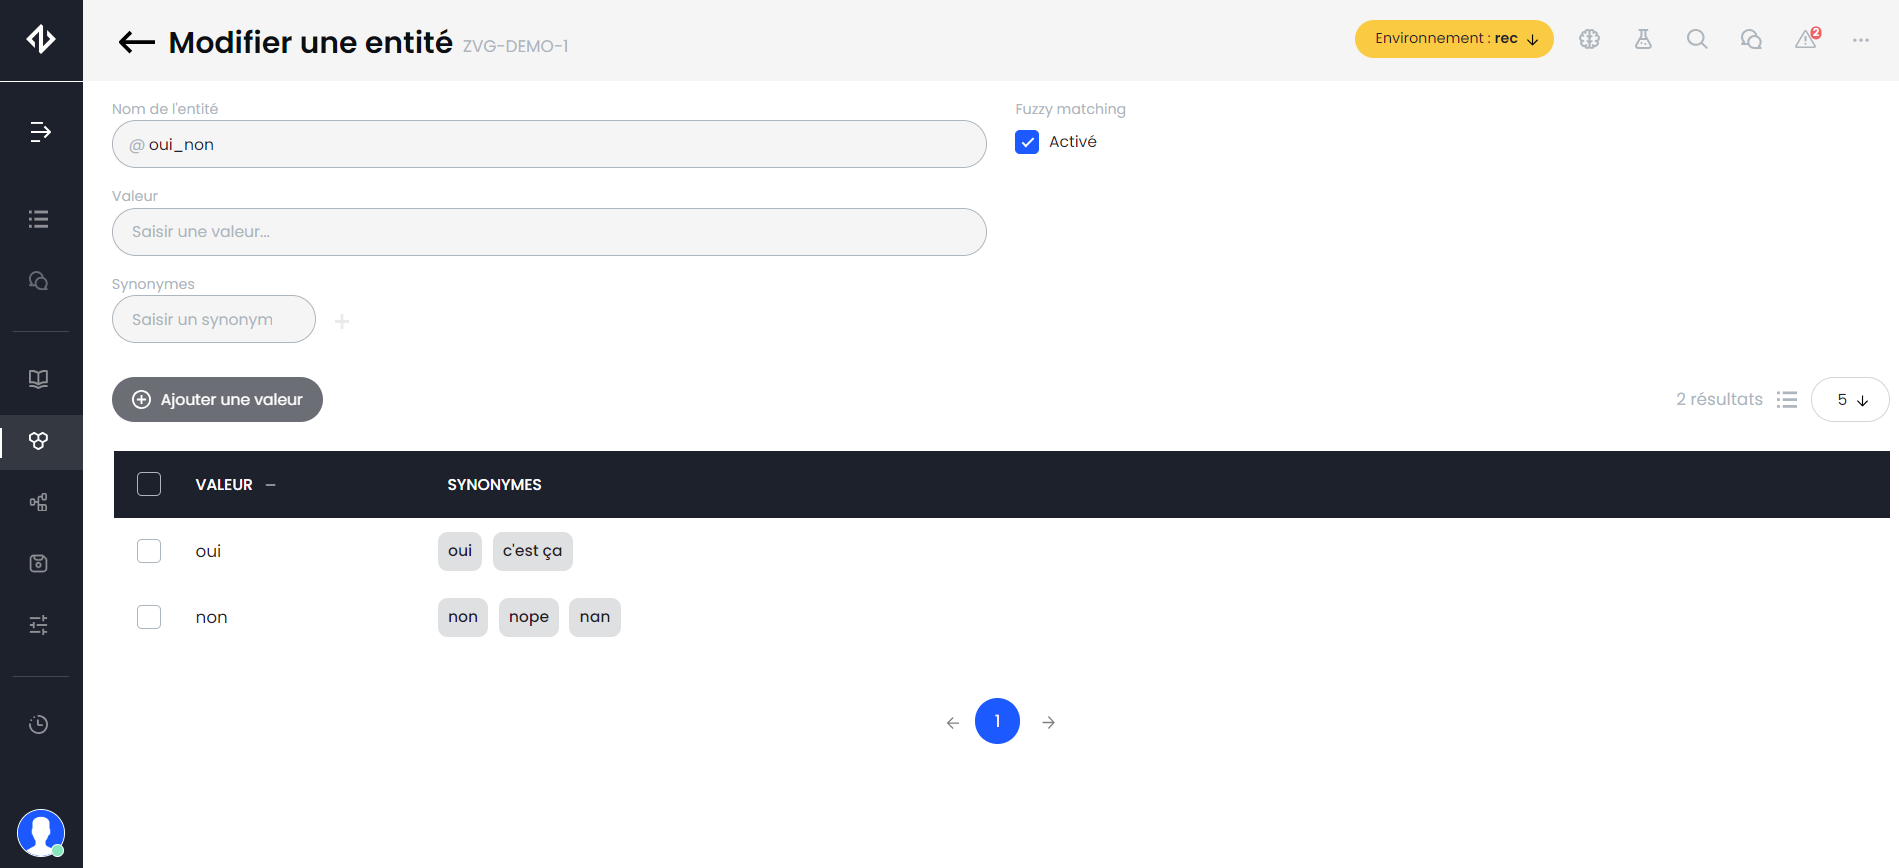
Task: Disable the Fuzzy matching Activé checkbox
Action: pos(1027,142)
